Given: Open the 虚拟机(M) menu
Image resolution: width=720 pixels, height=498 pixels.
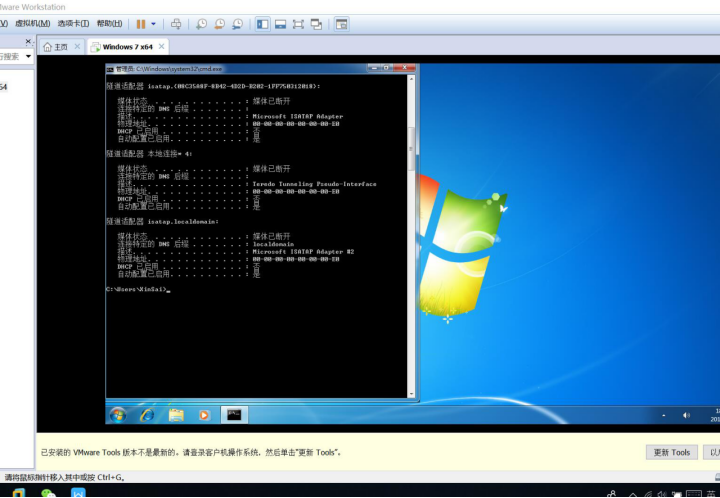Looking at the screenshot, I should coord(33,23).
